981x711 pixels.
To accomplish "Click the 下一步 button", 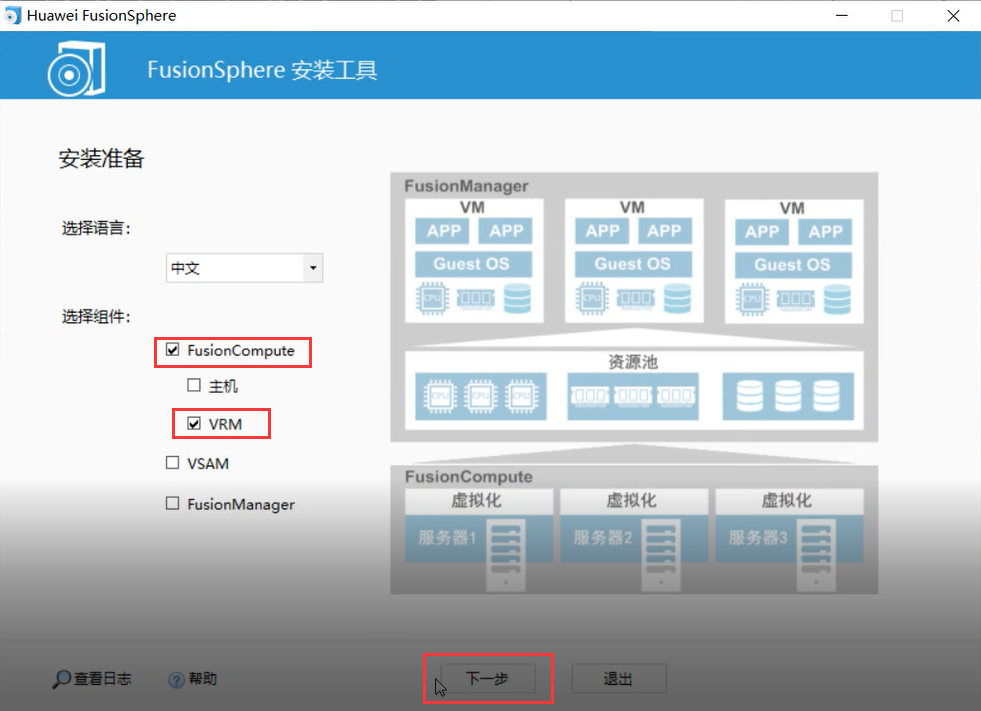I will coord(488,678).
